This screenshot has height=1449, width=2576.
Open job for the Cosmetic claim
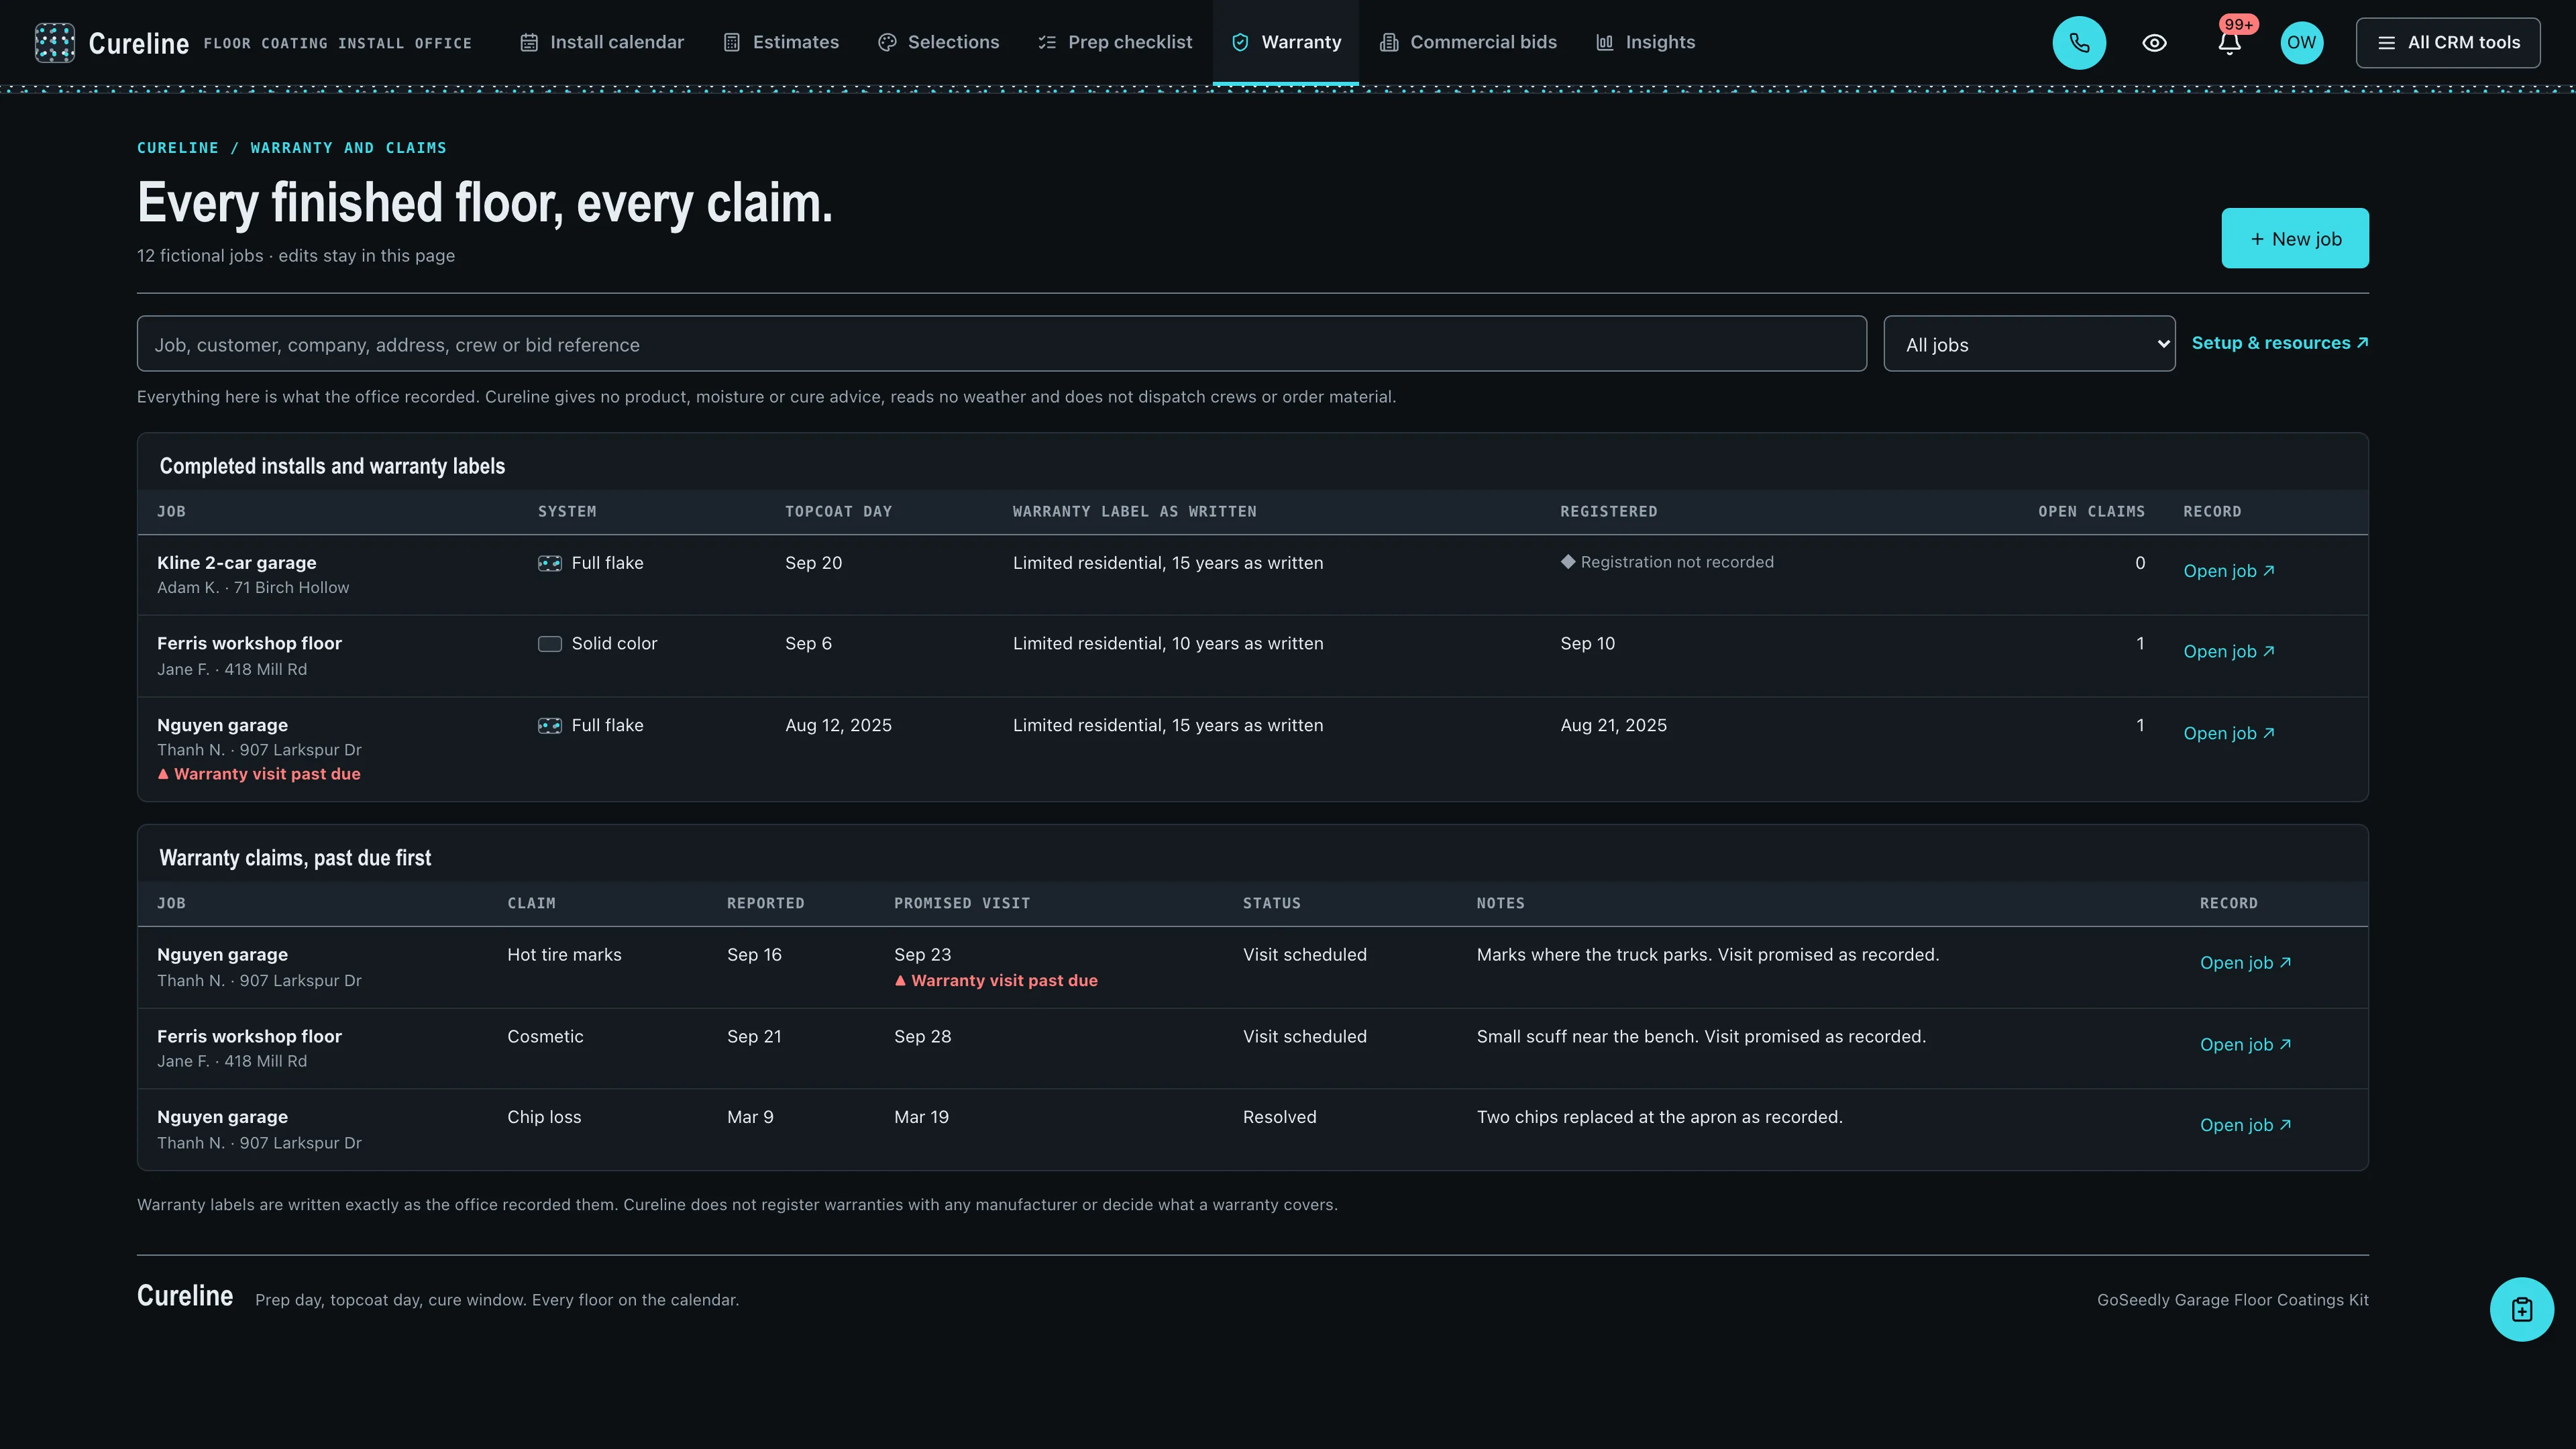pyautogui.click(x=2245, y=1044)
